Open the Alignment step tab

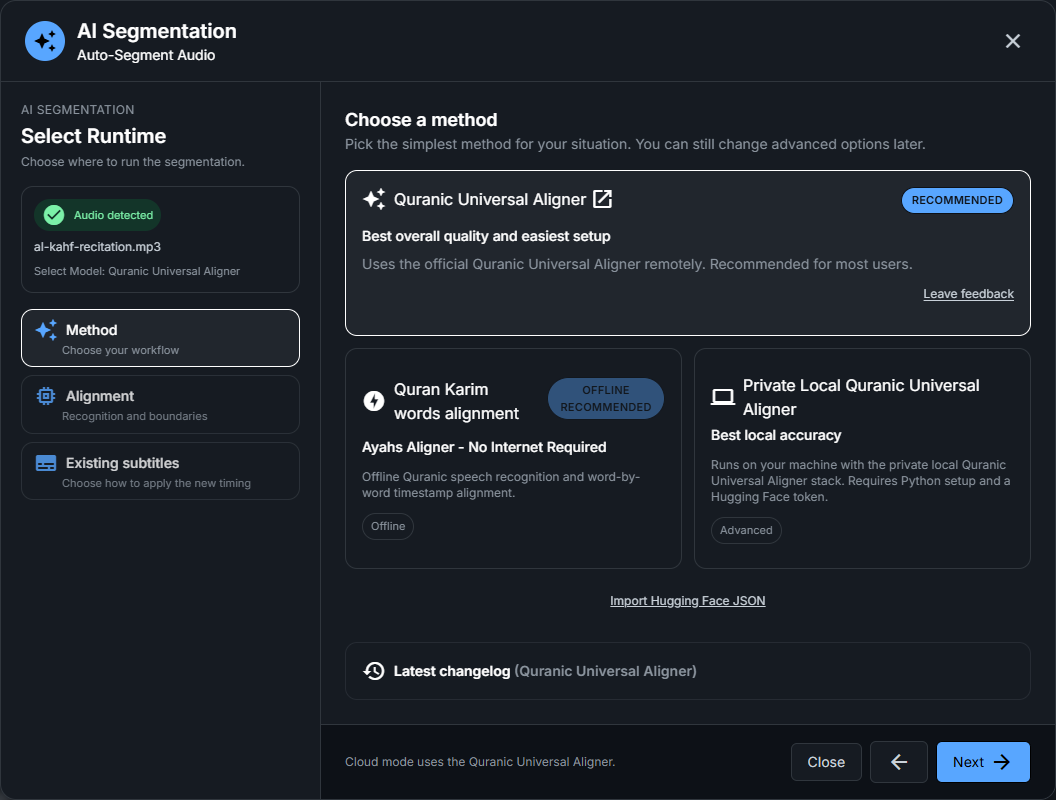(160, 404)
